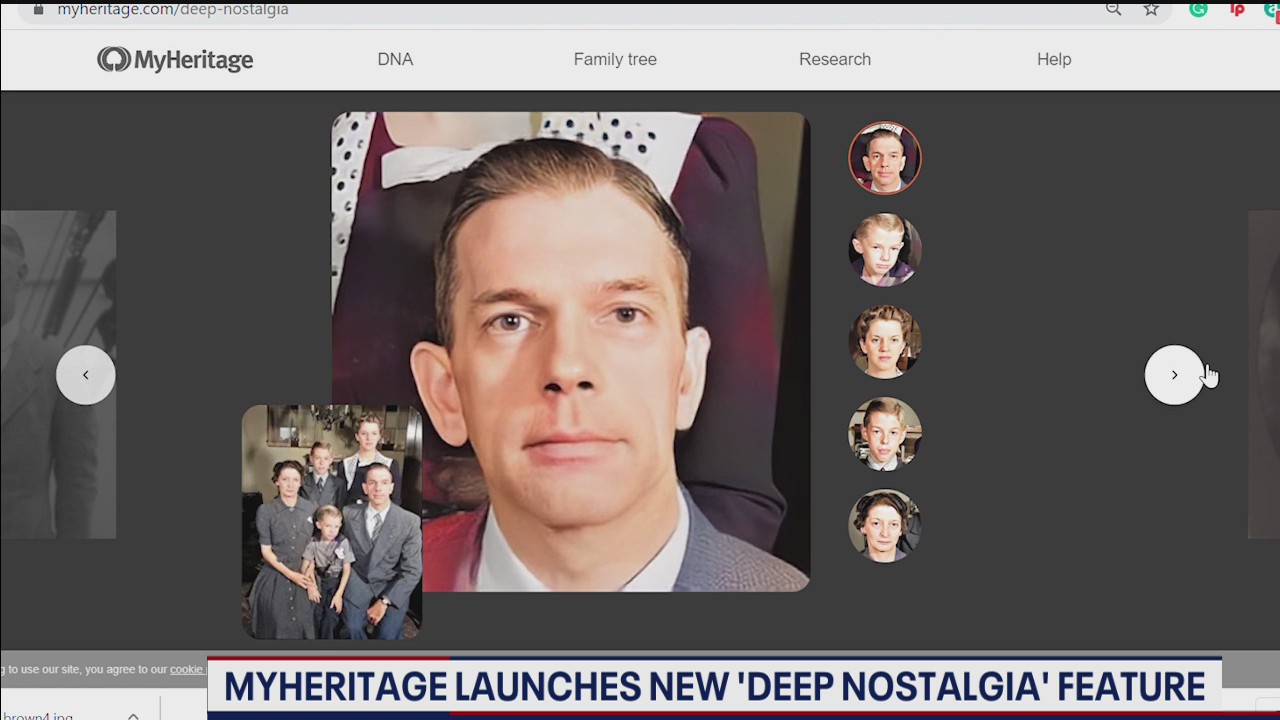The image size is (1280, 720).
Task: Open the zoom magnifier in the address bar
Action: 1113,10
